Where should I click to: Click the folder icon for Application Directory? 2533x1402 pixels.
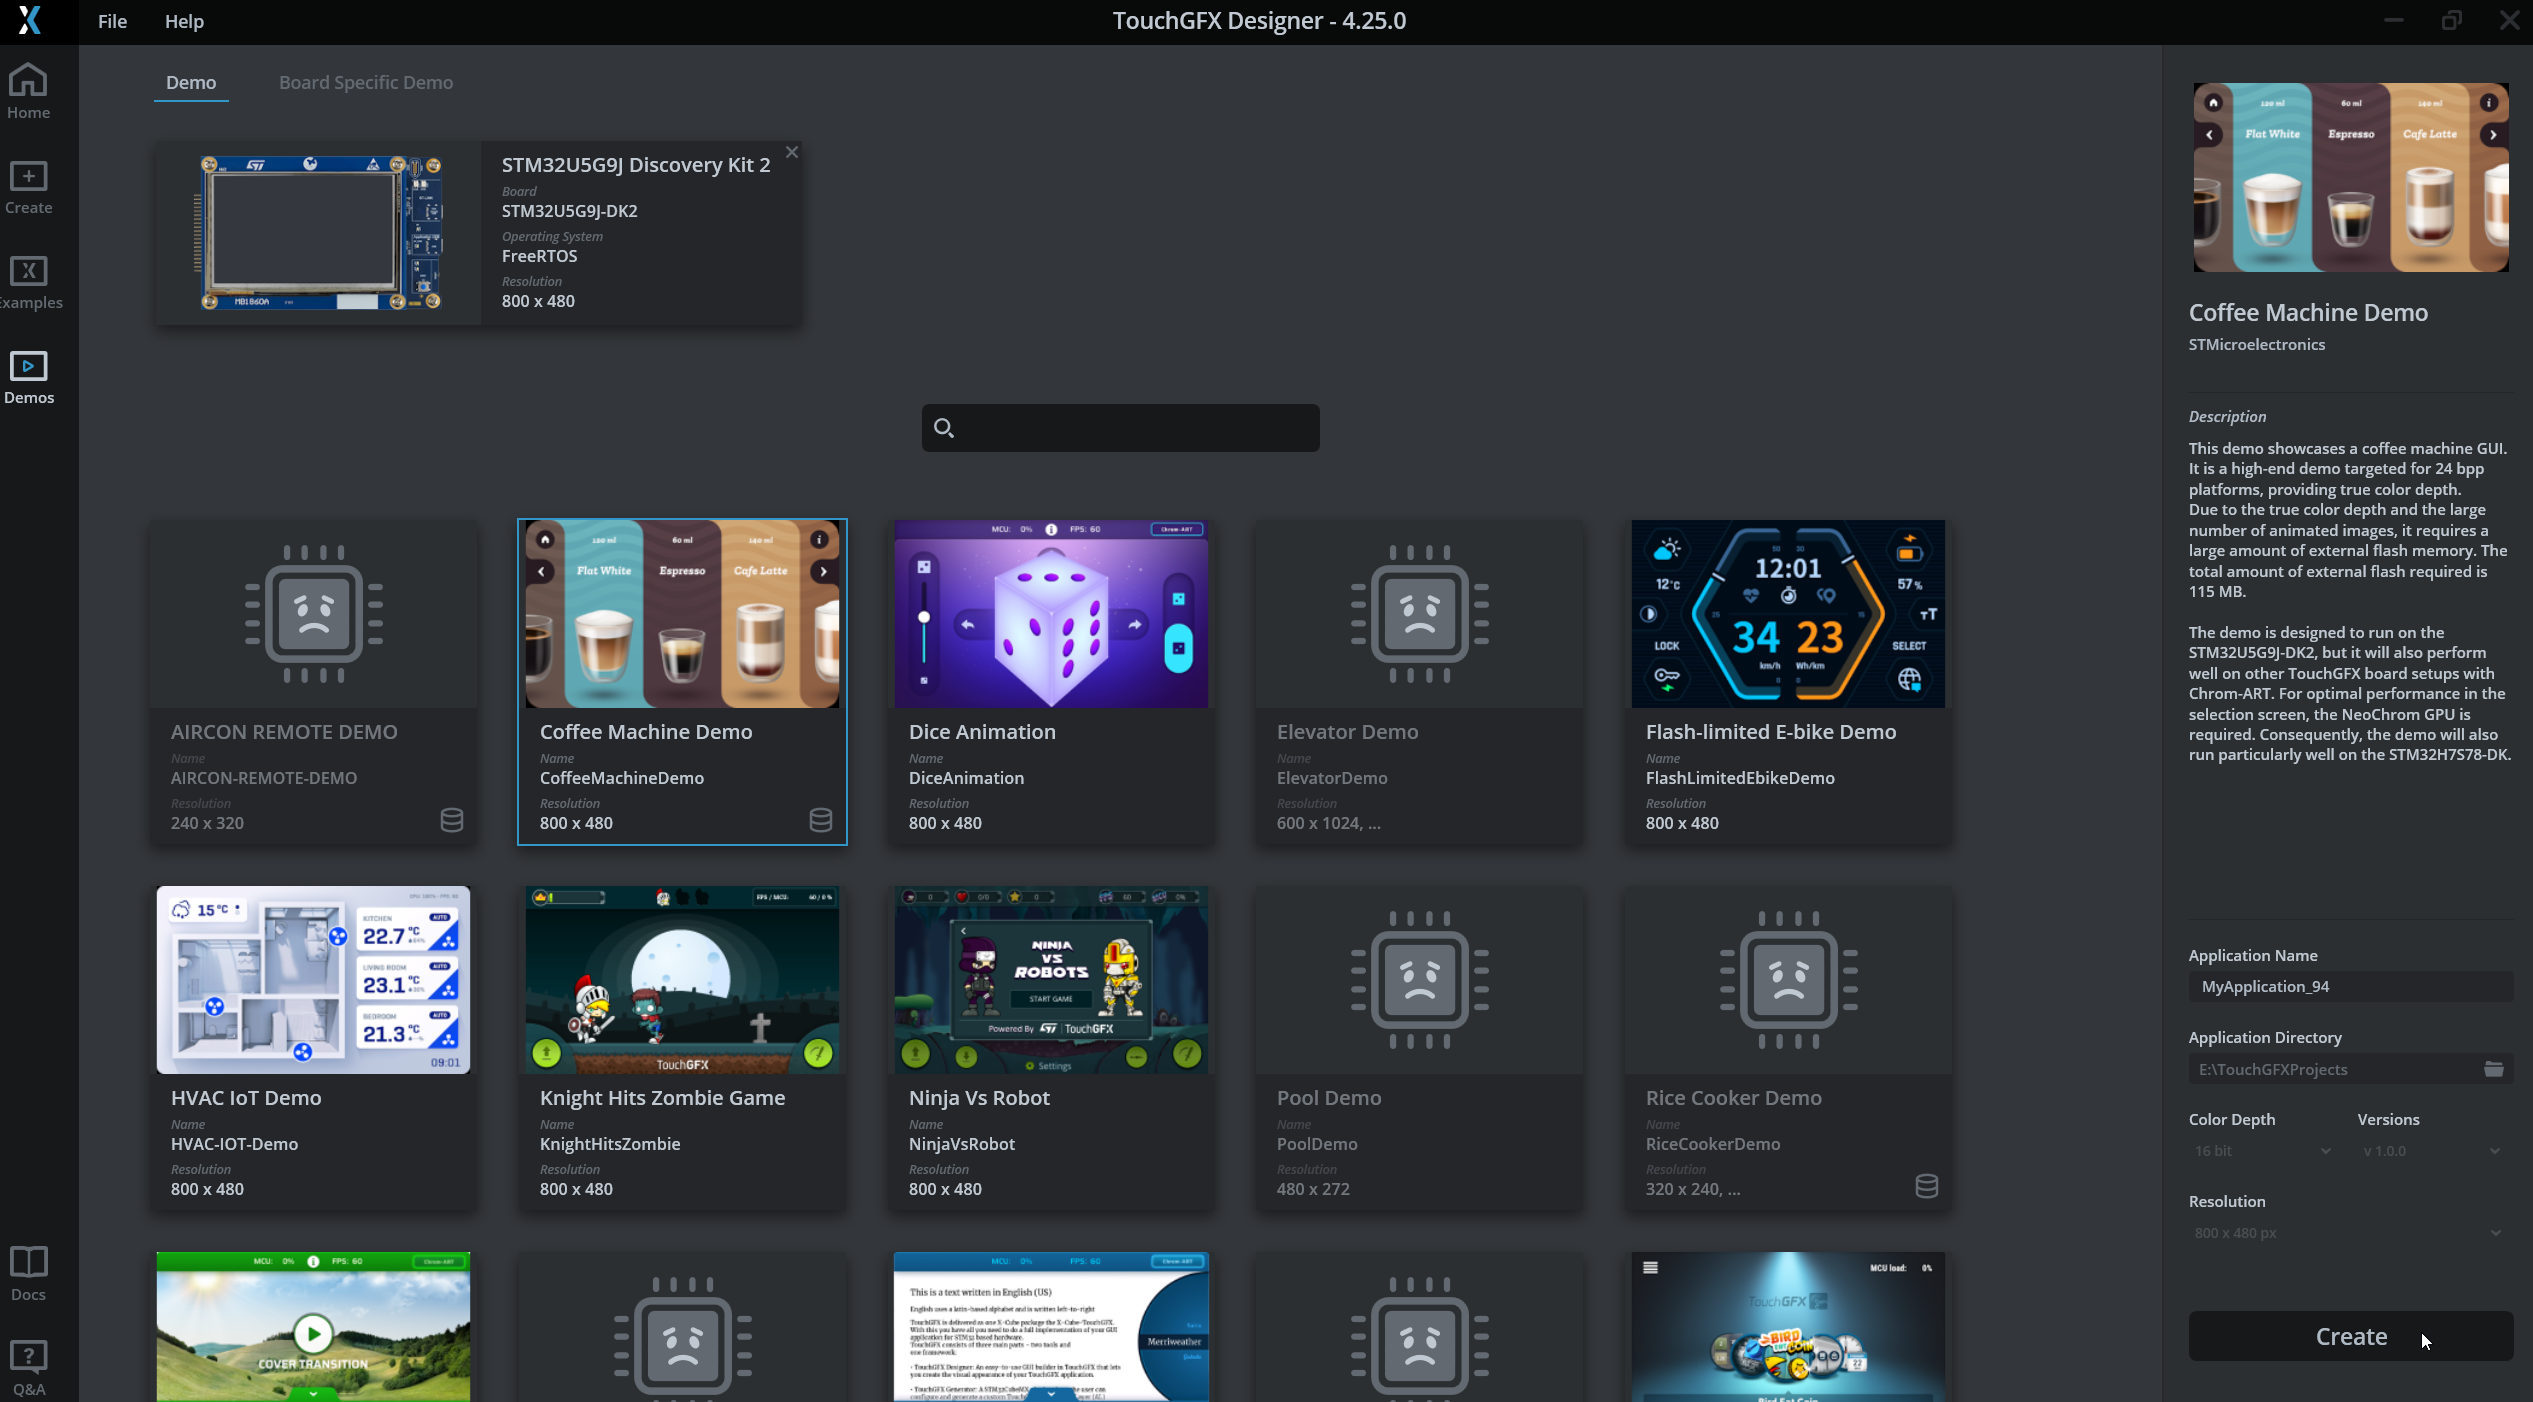point(2494,1069)
